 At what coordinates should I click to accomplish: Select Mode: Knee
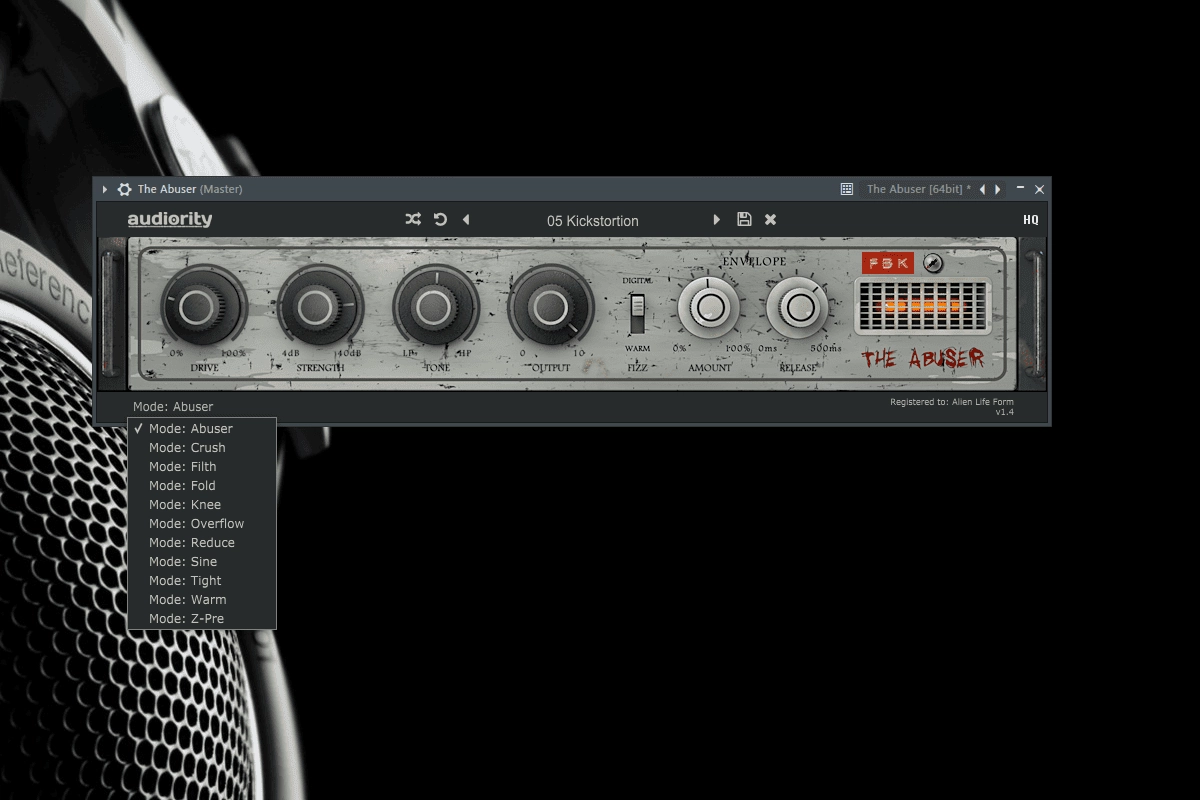pyautogui.click(x=202, y=505)
